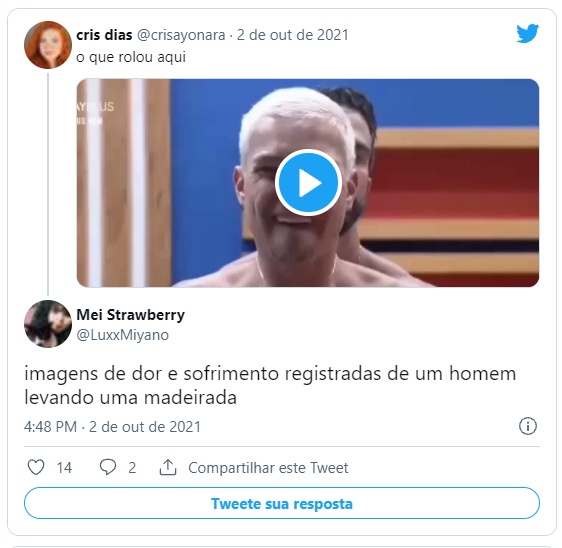
Task: Click Tweete sua resposta button
Action: tap(282, 503)
